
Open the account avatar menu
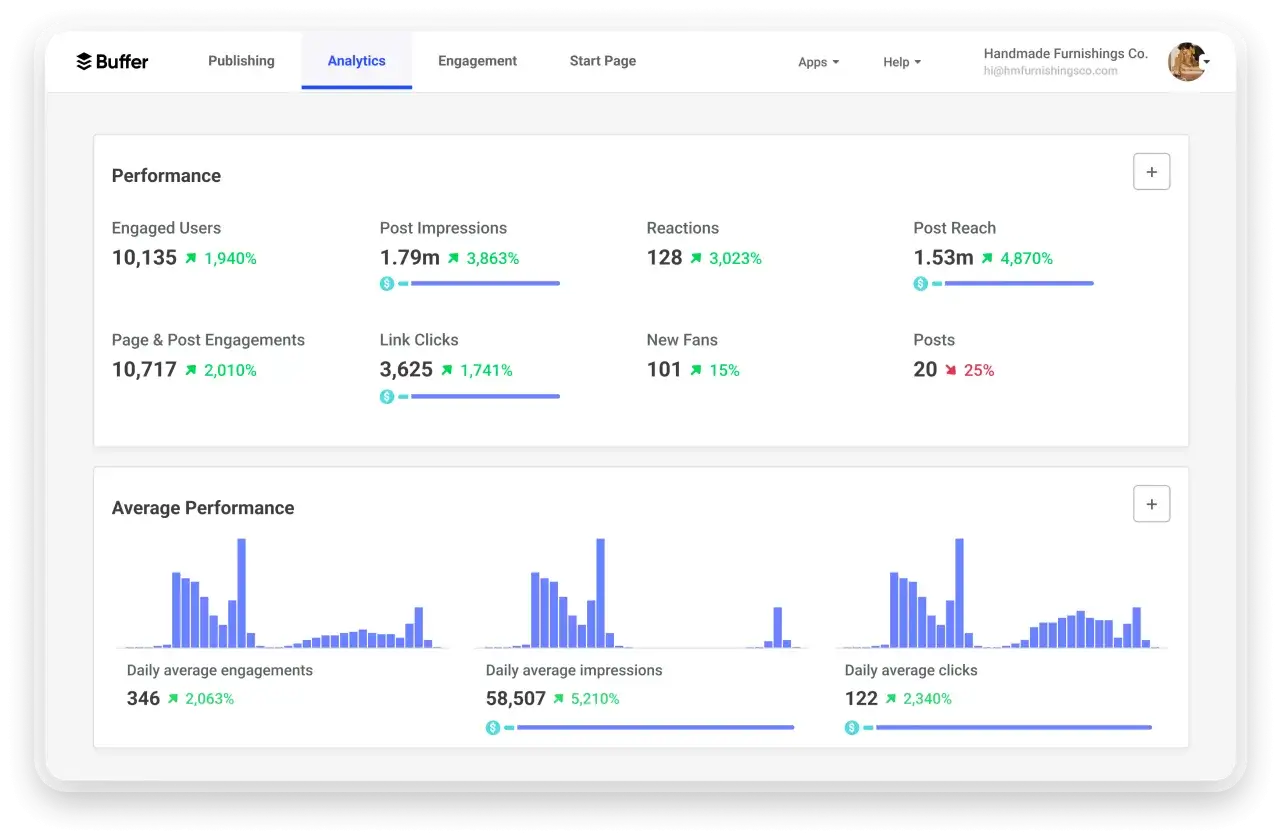1188,62
